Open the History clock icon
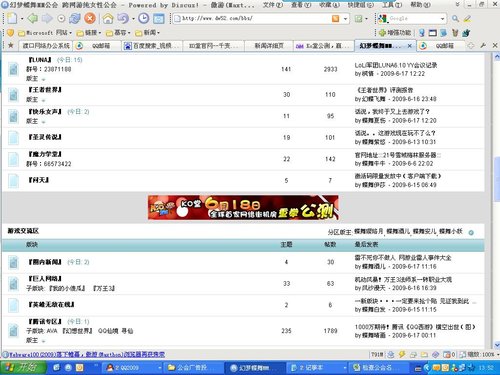 click(x=144, y=18)
